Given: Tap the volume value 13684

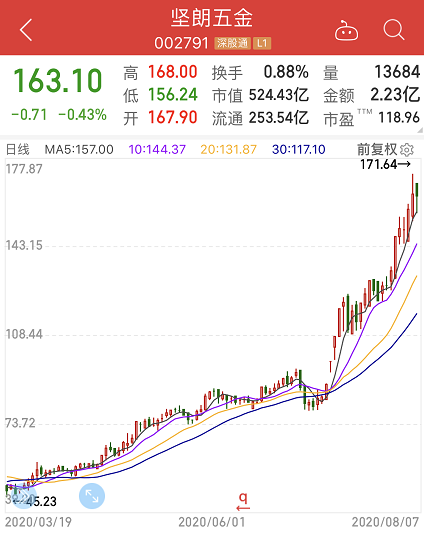Looking at the screenshot, I should (397, 72).
